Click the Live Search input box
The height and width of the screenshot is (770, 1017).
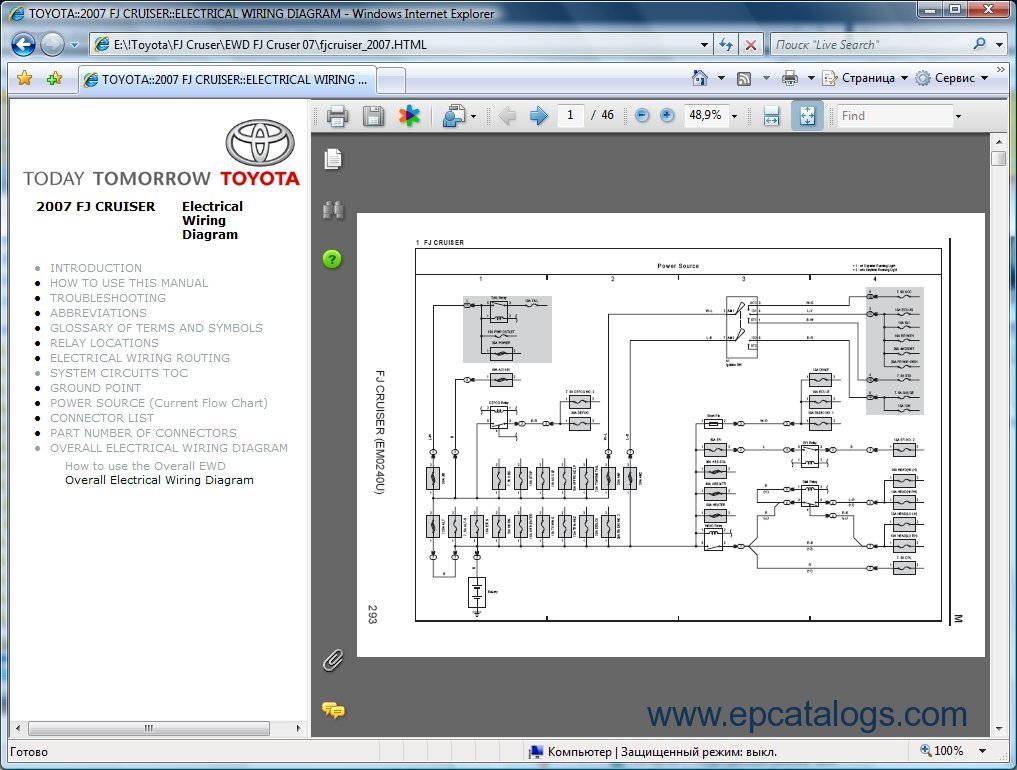(x=869, y=45)
